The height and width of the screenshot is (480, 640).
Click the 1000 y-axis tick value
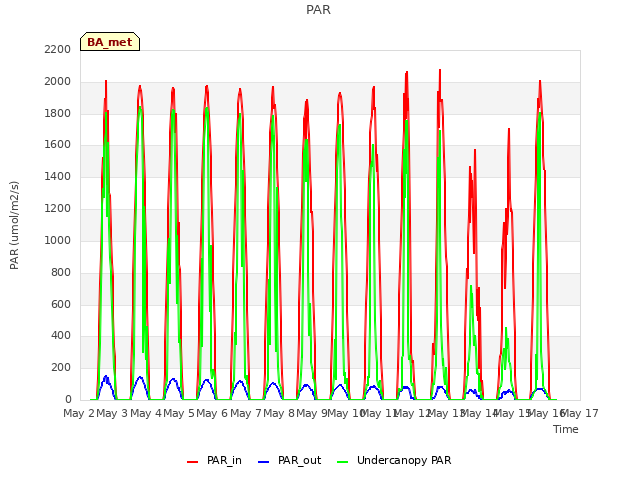(x=58, y=240)
